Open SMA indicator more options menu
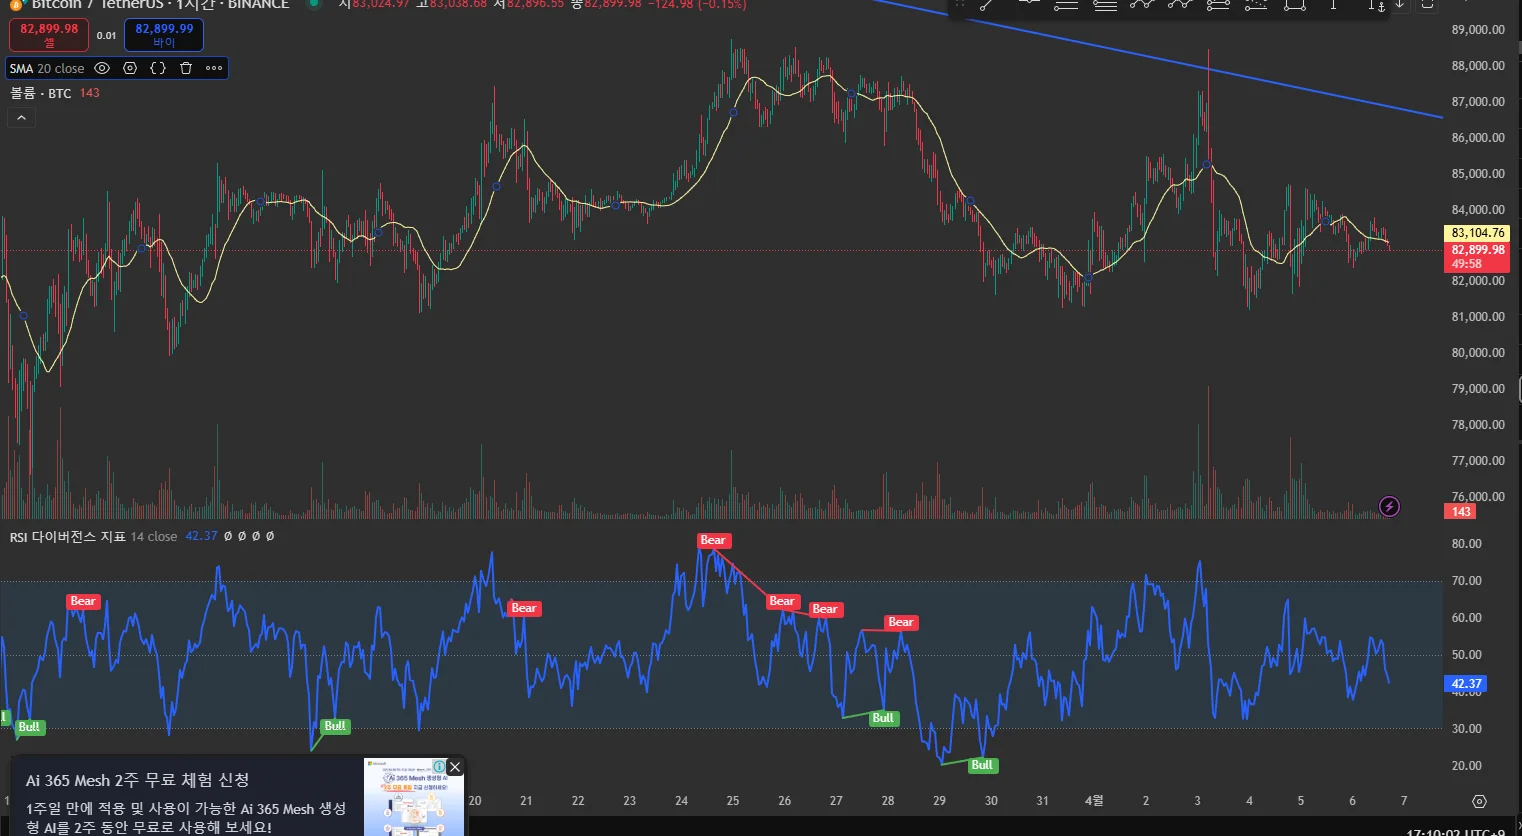 tap(214, 68)
